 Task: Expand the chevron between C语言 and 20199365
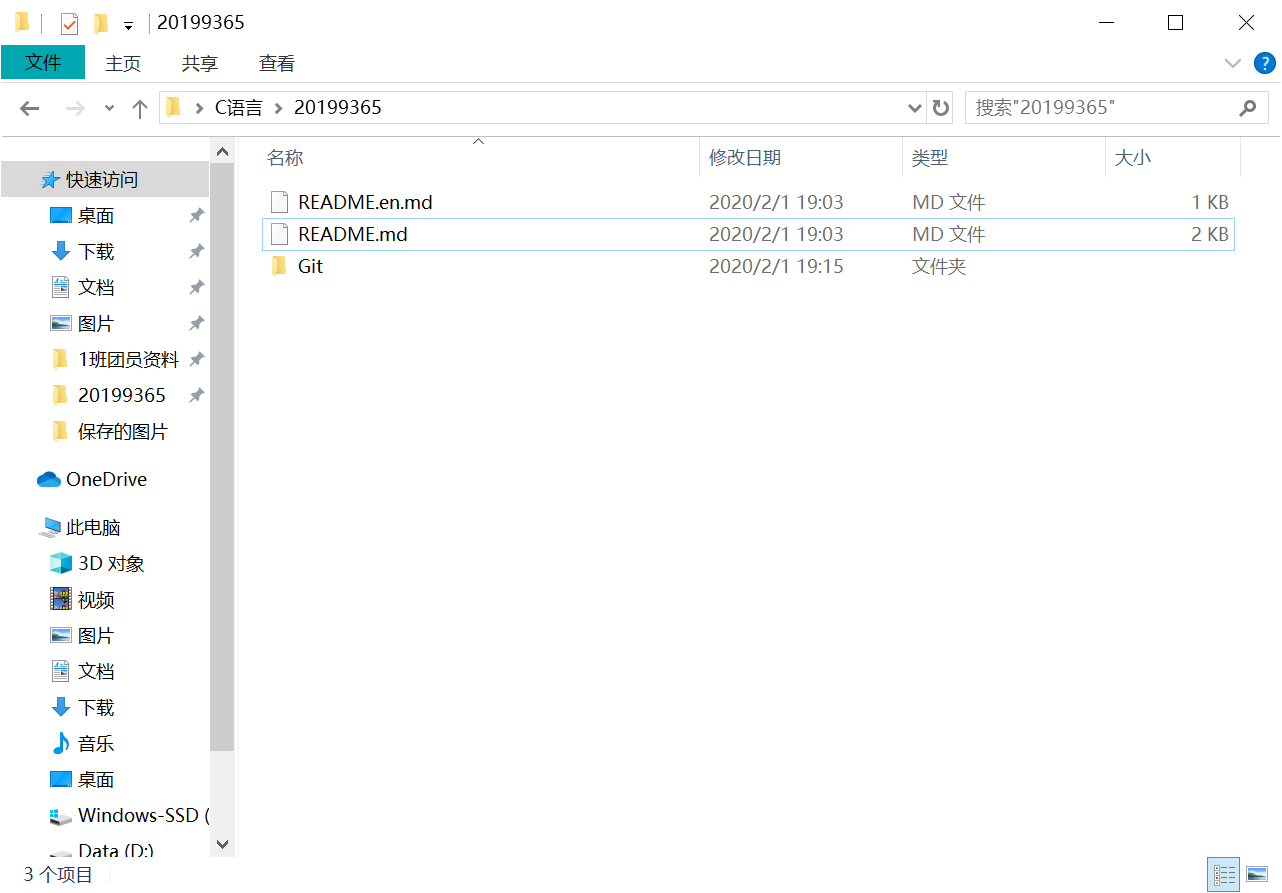(279, 108)
